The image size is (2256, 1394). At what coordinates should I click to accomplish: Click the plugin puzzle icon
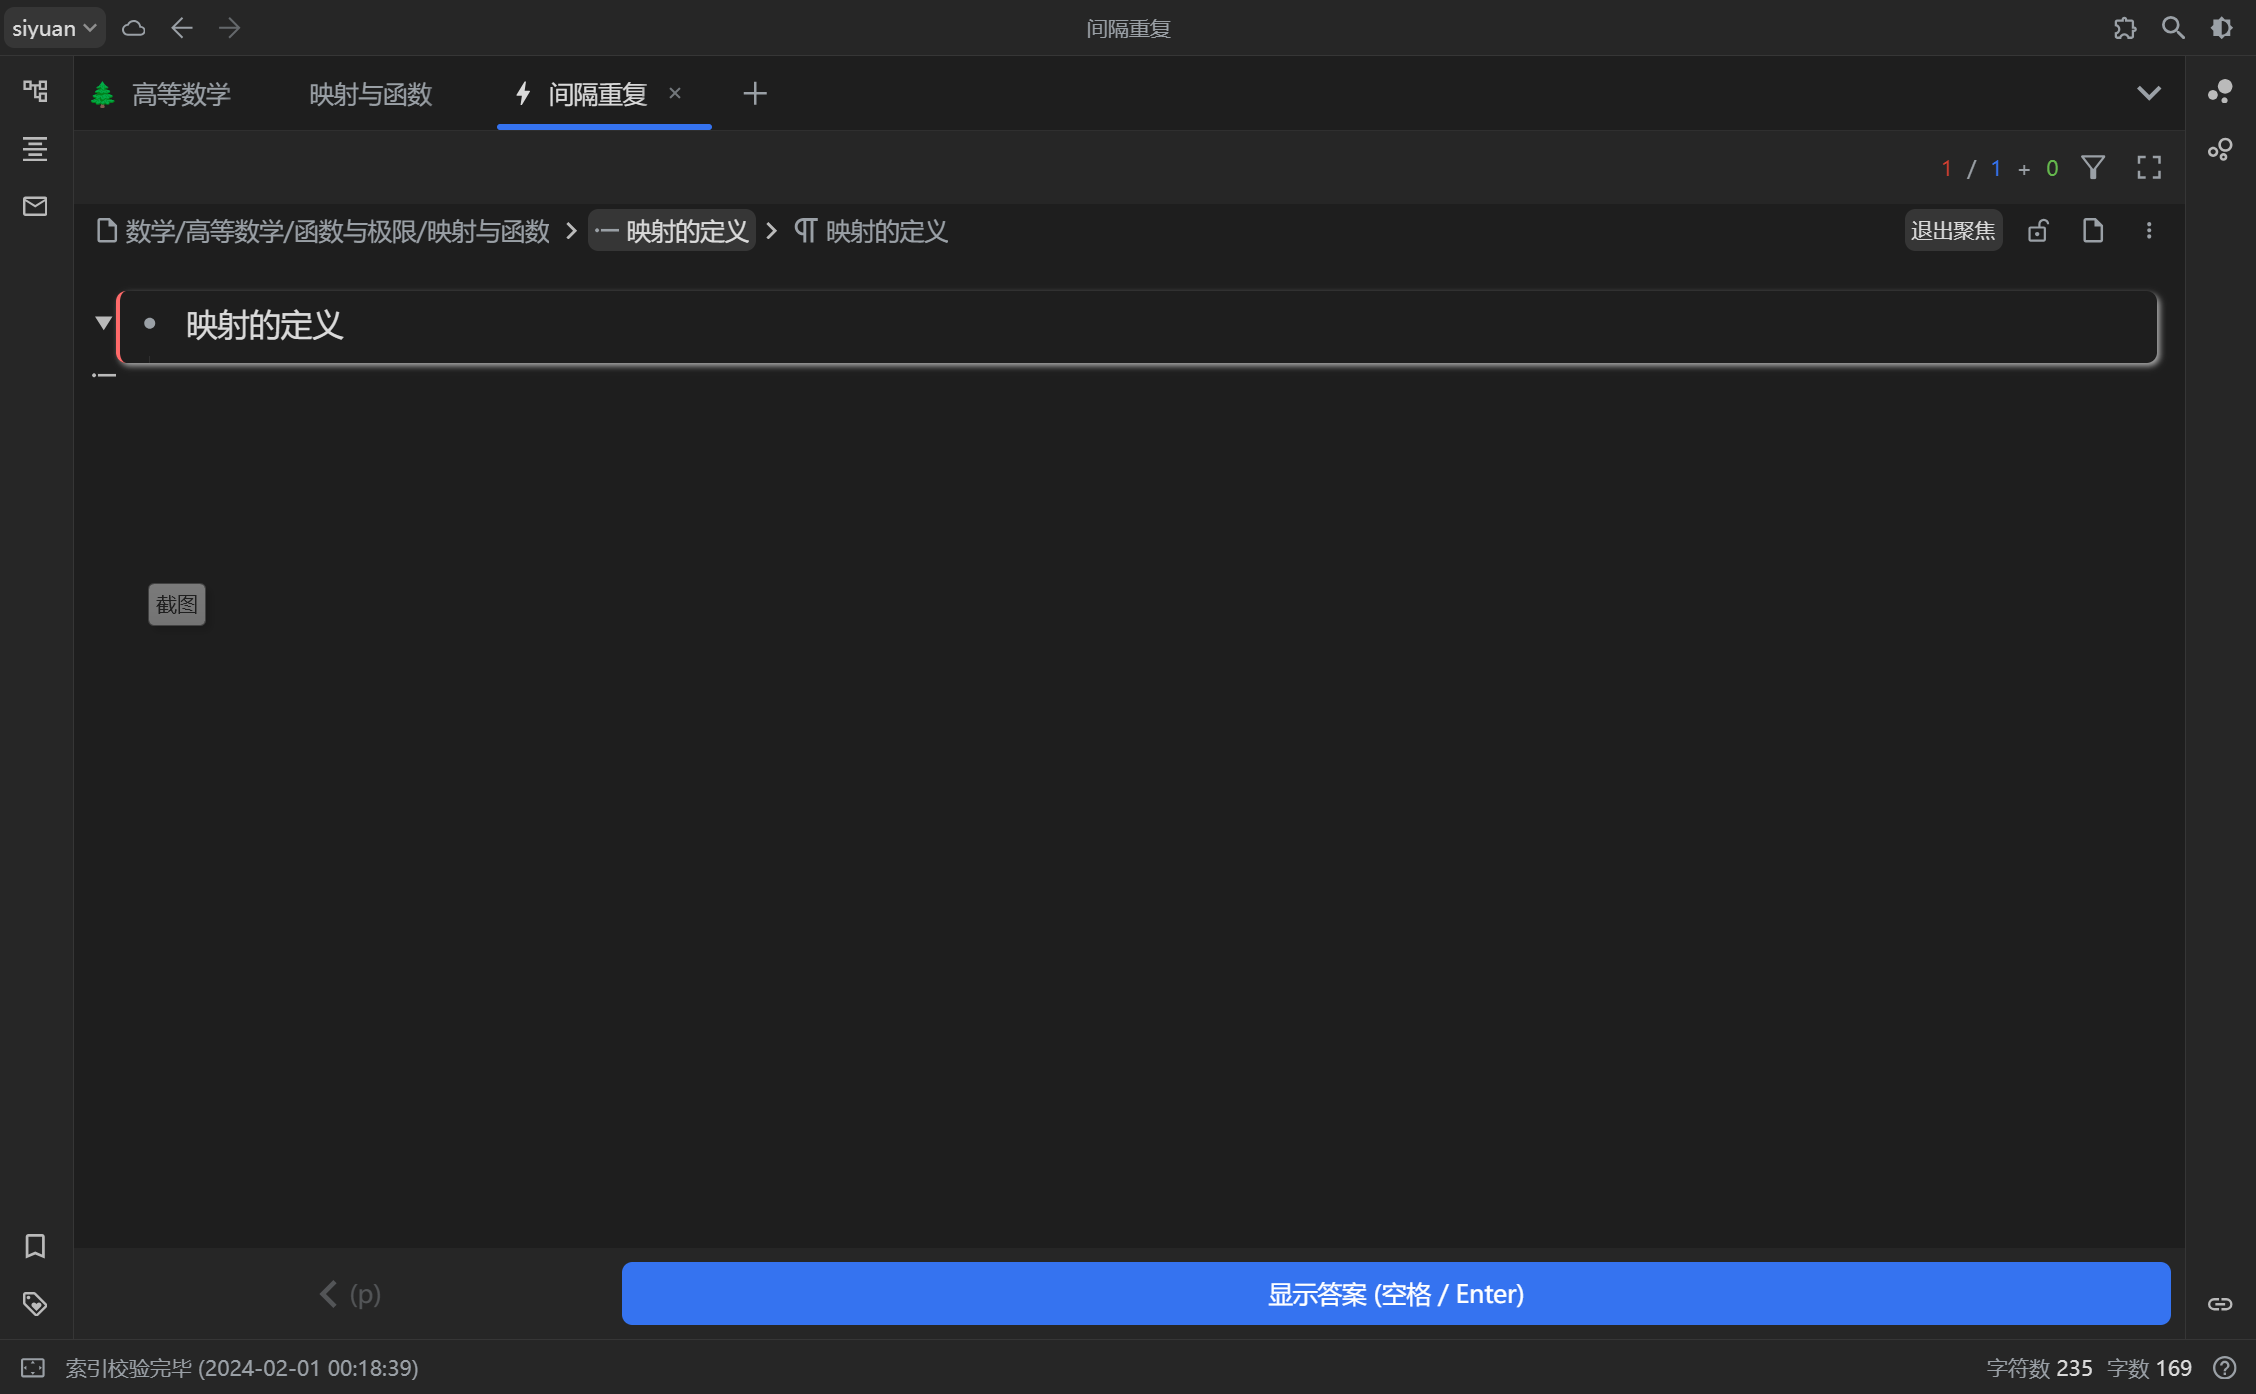pyautogui.click(x=2125, y=28)
